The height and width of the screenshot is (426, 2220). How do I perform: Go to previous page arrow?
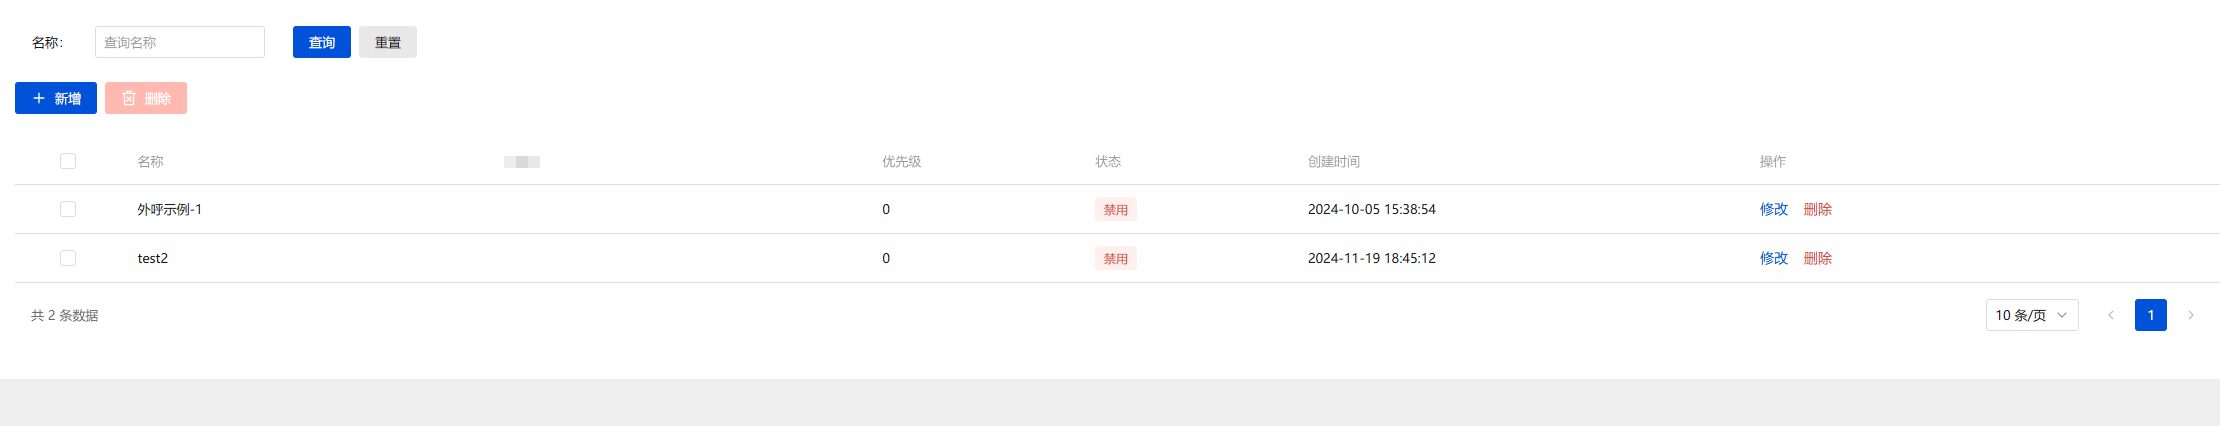pos(2111,315)
